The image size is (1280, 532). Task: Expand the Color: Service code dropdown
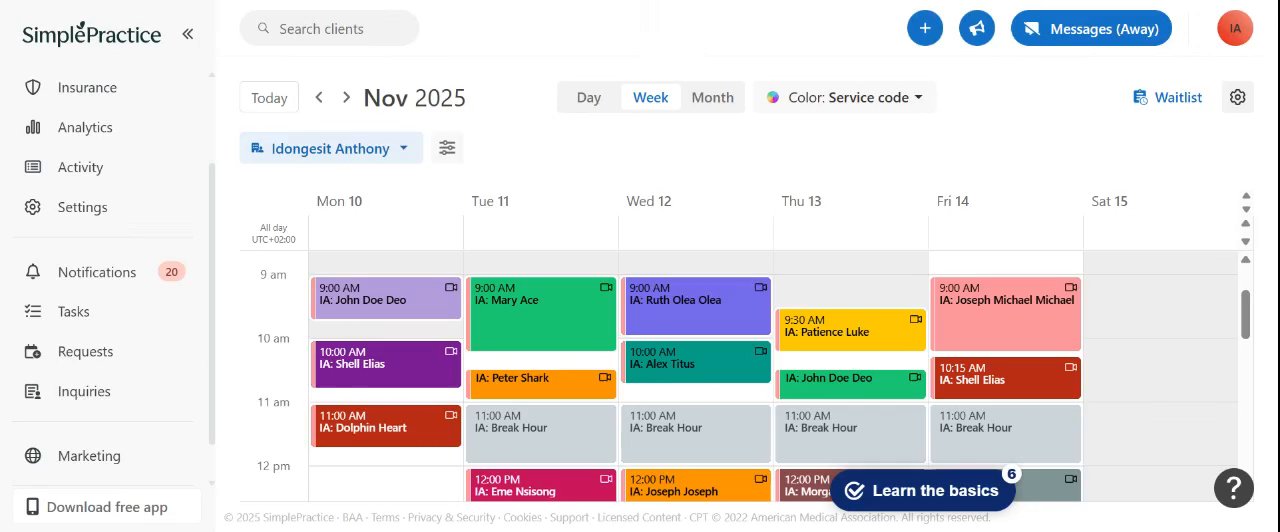(x=845, y=97)
